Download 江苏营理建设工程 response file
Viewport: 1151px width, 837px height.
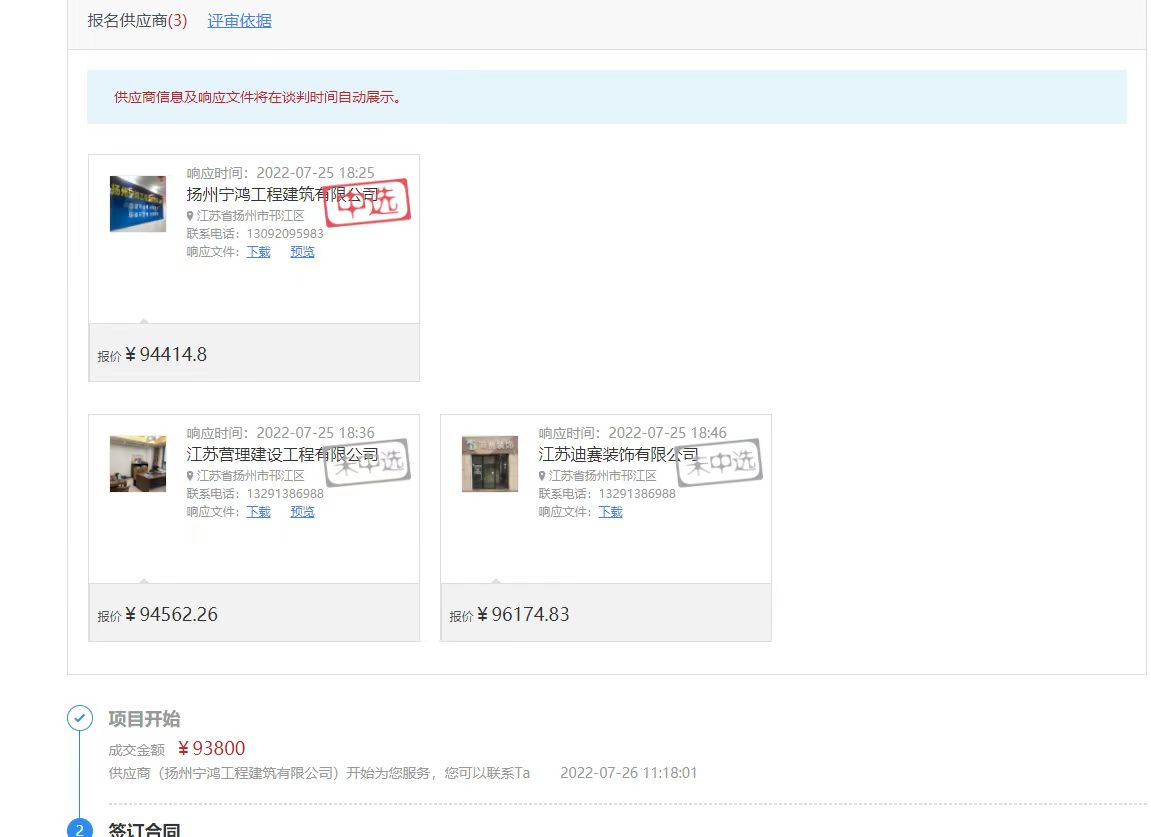[258, 512]
